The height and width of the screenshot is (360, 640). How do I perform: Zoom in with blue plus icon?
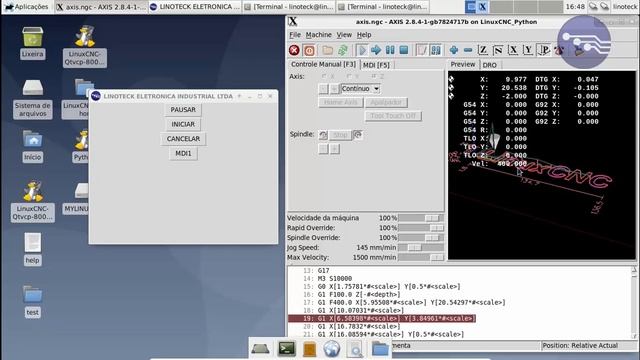point(453,50)
